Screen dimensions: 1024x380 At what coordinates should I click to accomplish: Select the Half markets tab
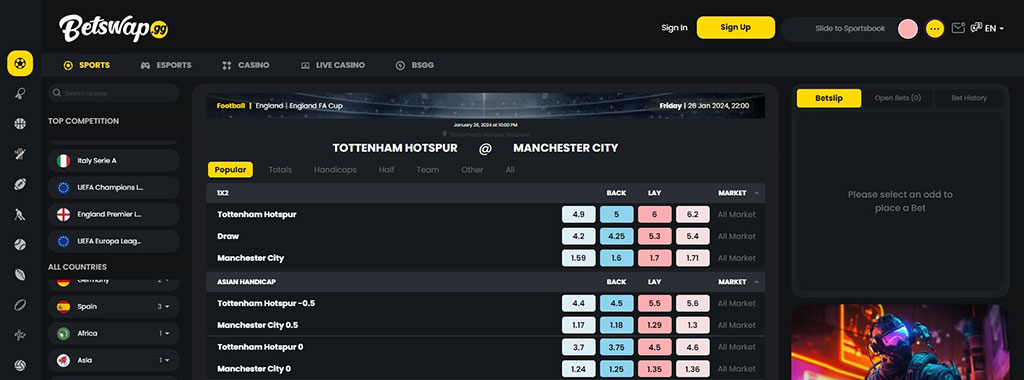point(387,170)
